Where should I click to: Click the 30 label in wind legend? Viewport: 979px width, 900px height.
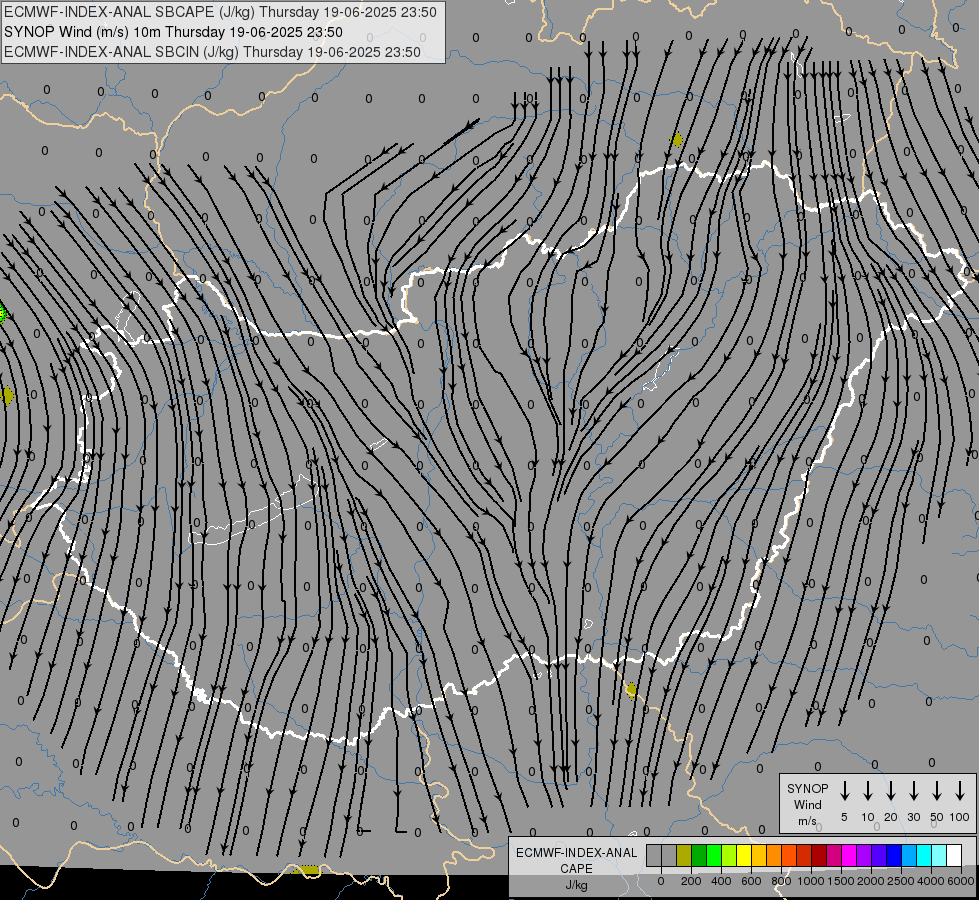[x=913, y=817]
